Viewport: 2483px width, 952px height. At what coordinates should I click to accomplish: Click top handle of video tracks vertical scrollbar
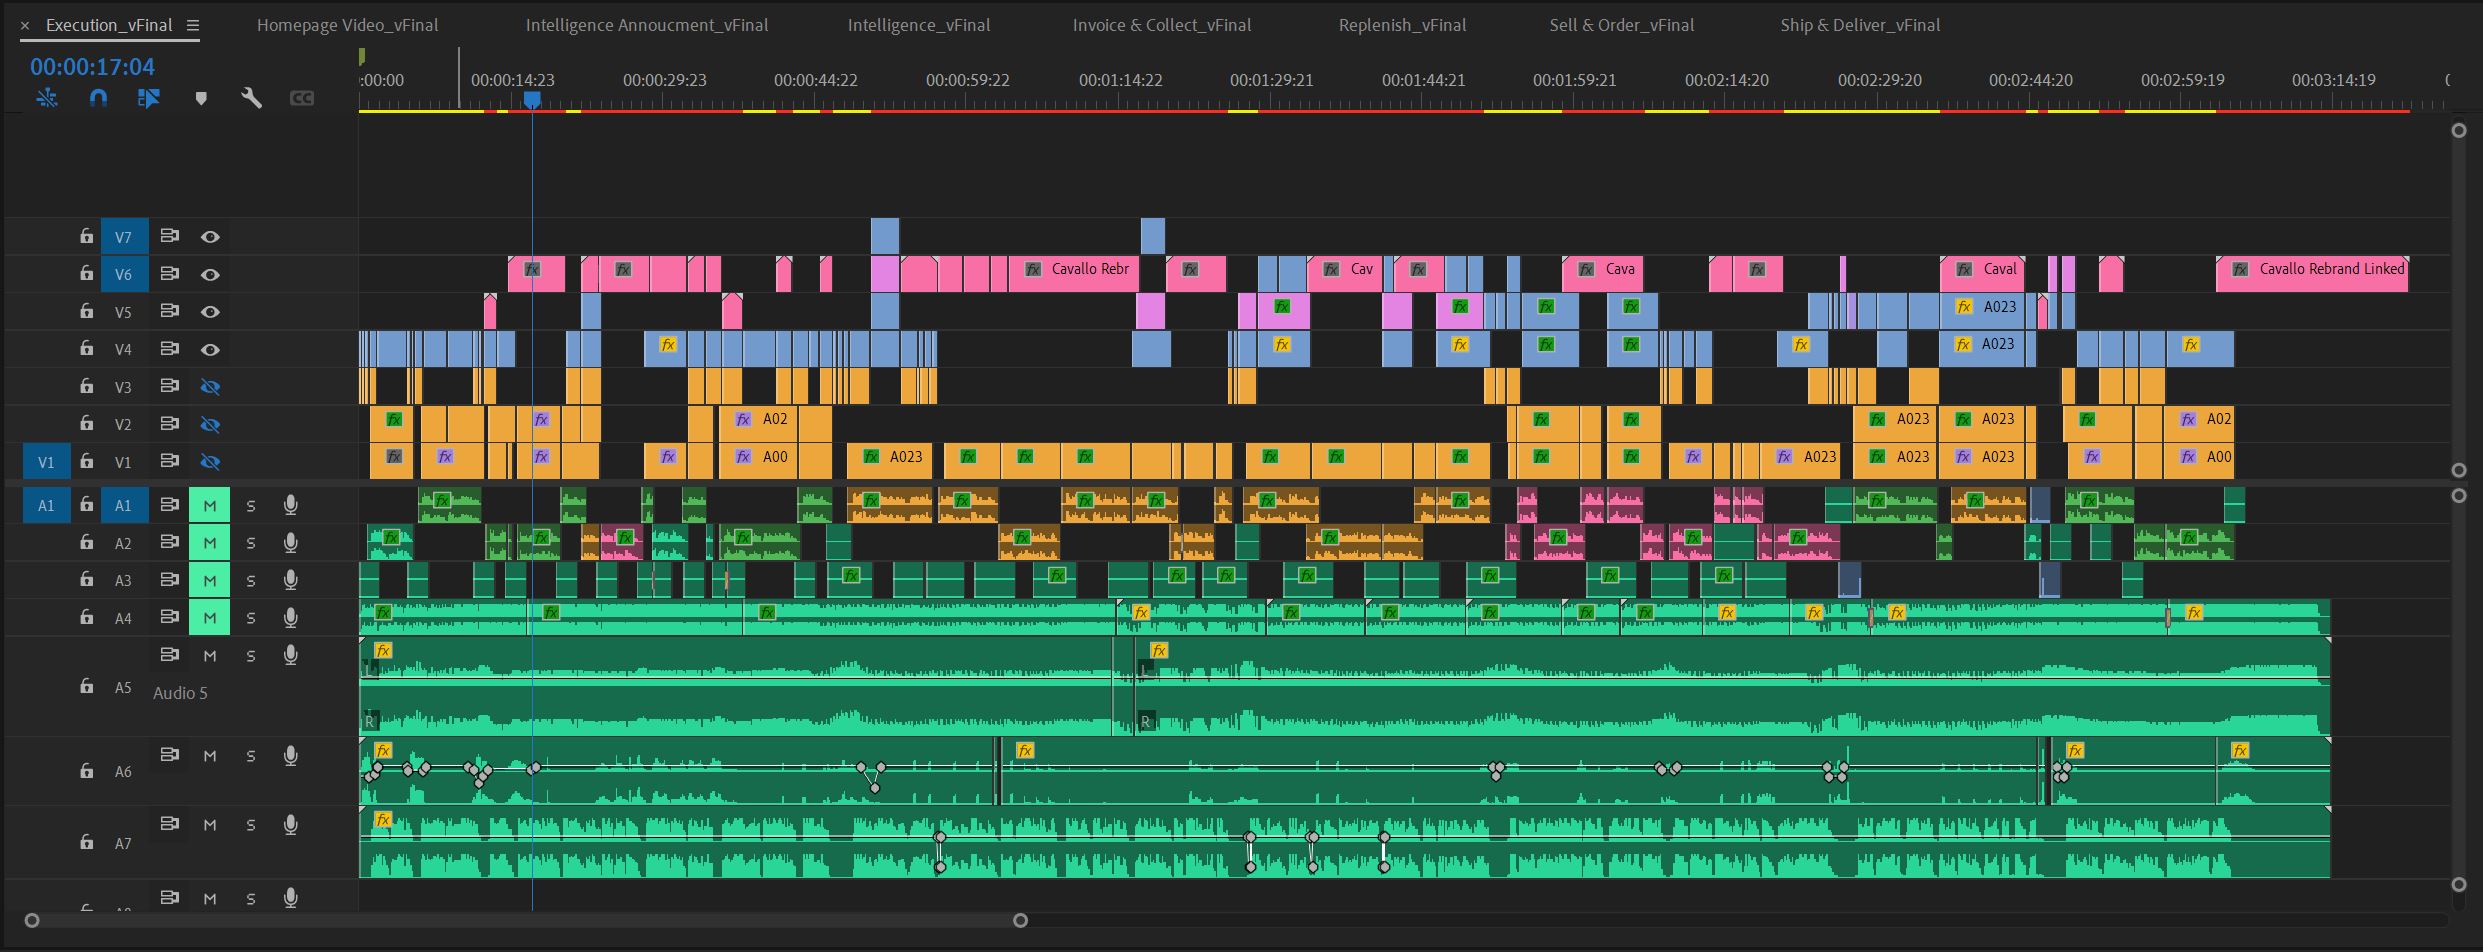point(2459,131)
